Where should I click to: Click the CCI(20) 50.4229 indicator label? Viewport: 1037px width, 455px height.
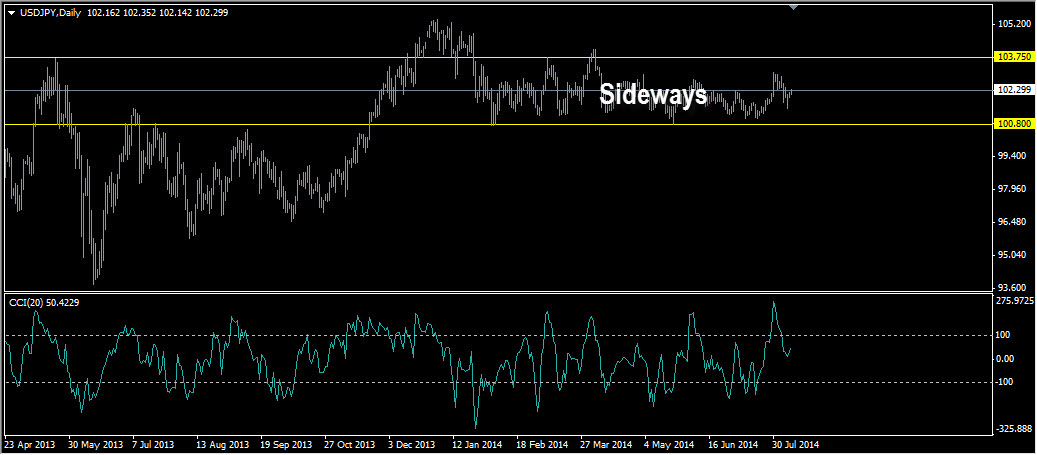42,302
